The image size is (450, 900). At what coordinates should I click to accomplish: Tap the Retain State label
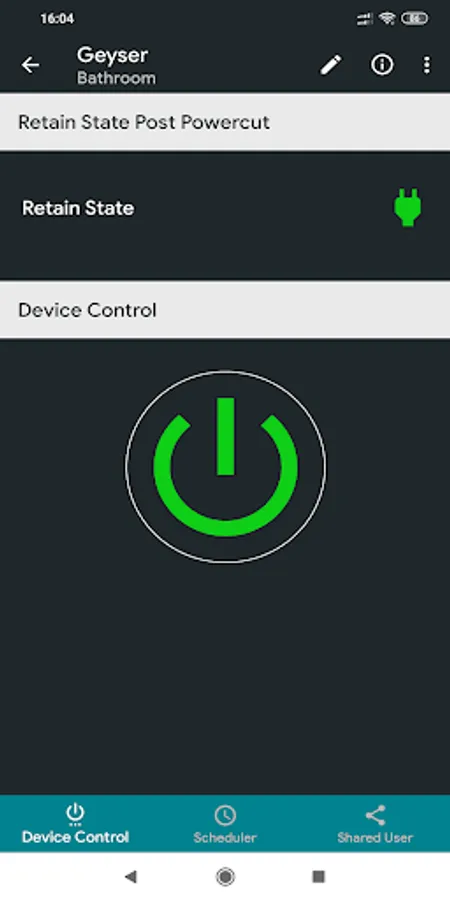coord(78,208)
